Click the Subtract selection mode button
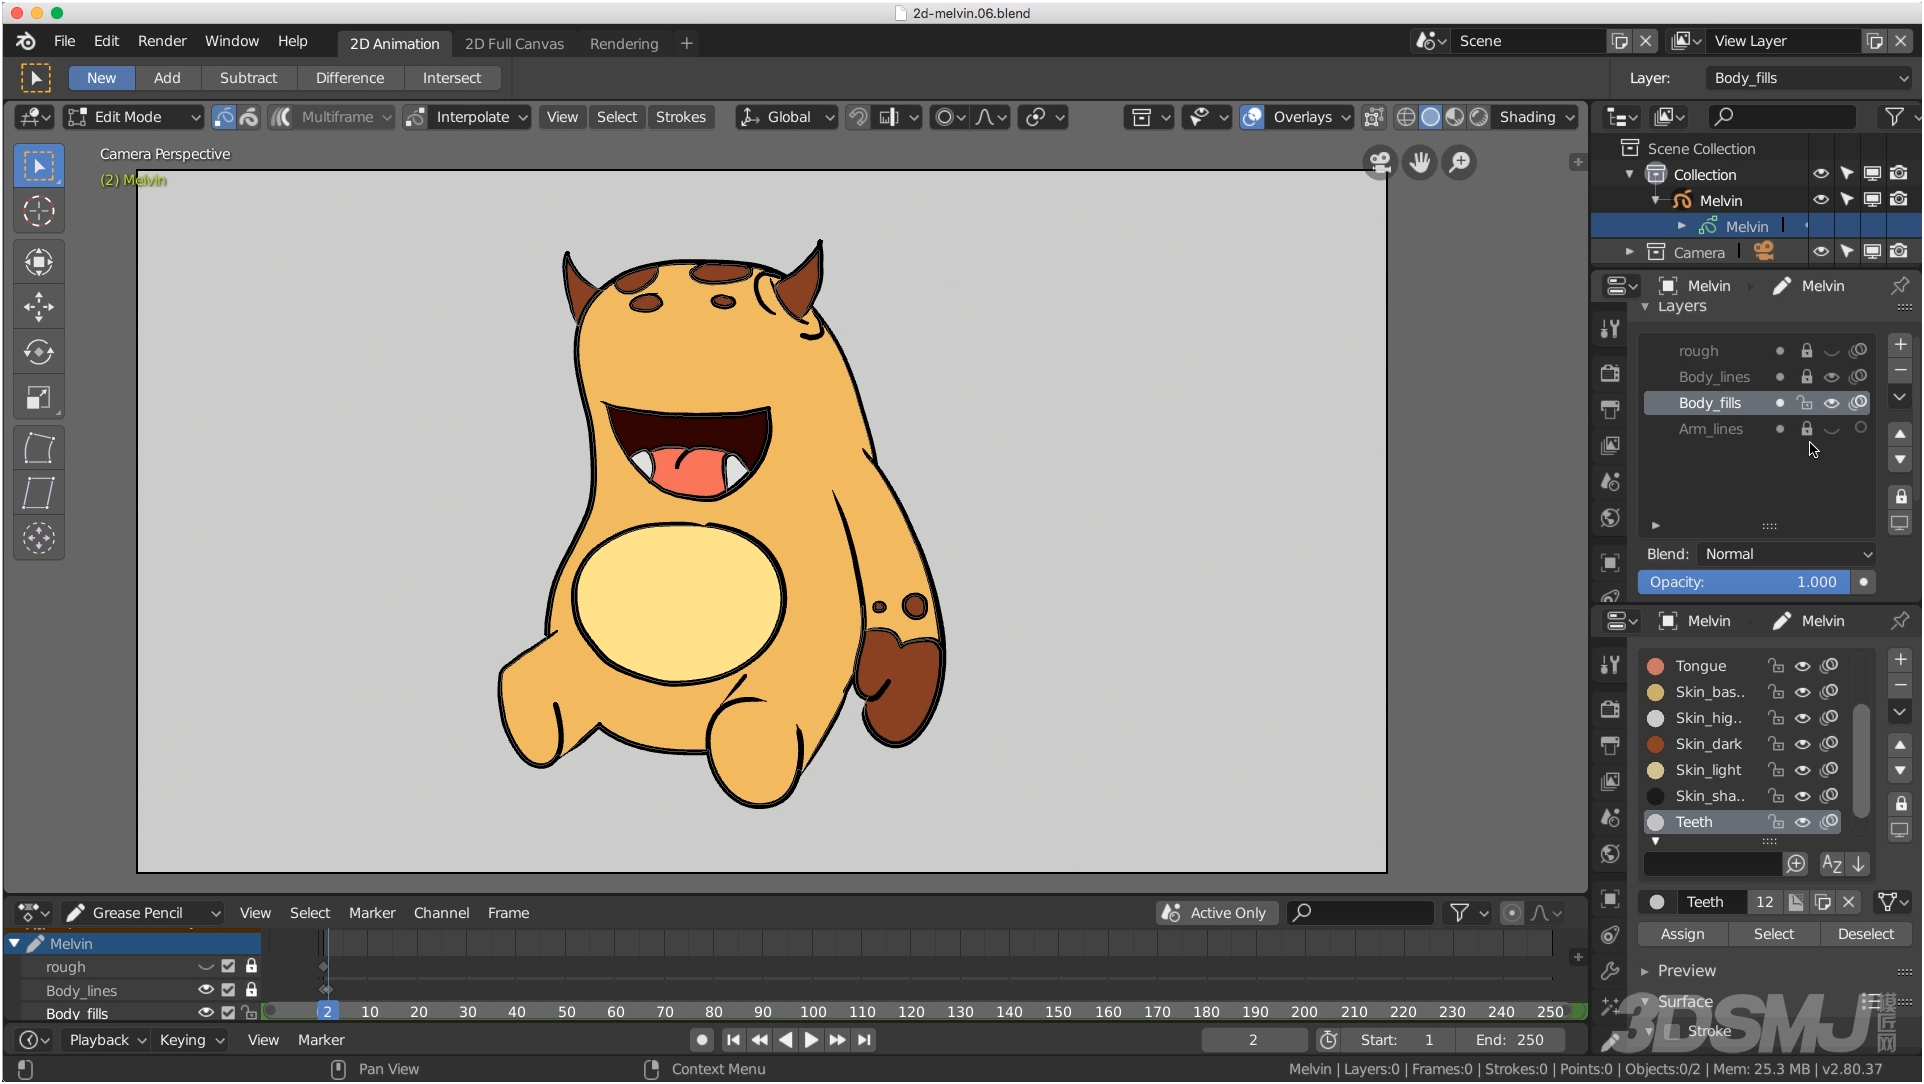 [248, 78]
